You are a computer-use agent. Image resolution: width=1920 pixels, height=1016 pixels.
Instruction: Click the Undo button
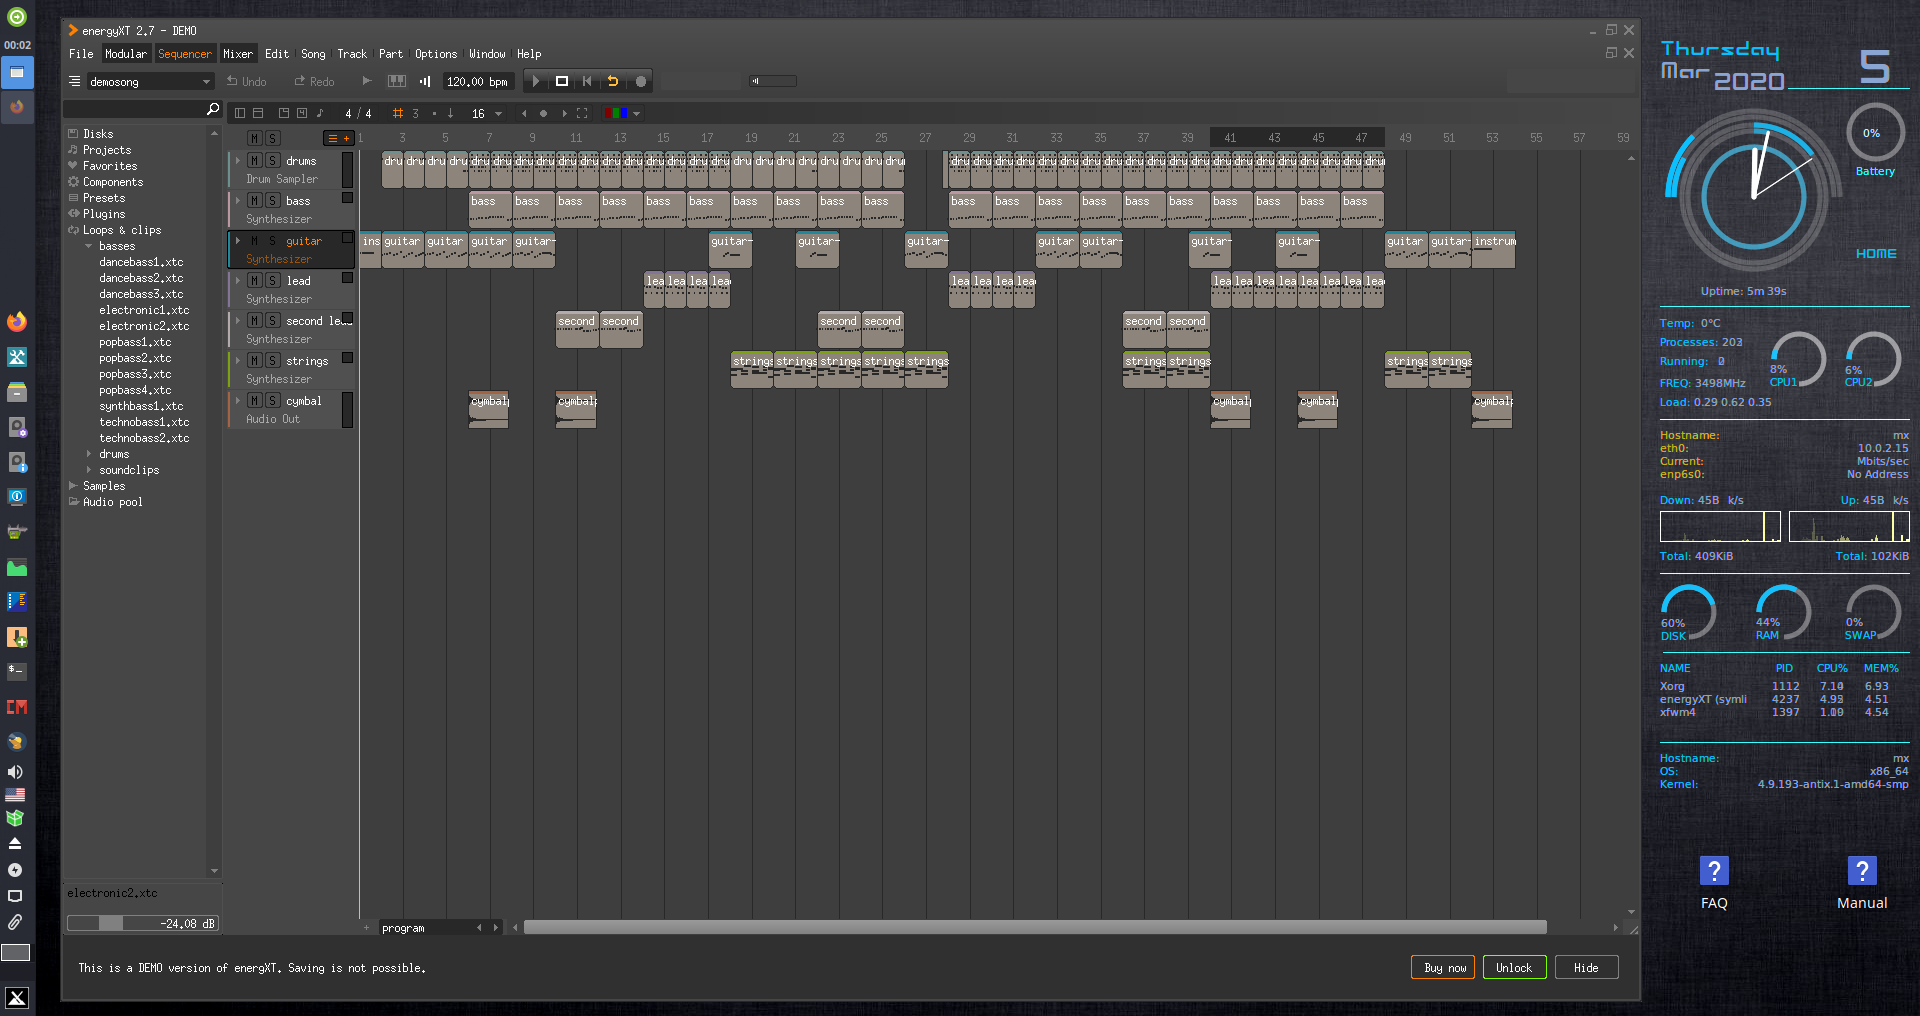(247, 82)
